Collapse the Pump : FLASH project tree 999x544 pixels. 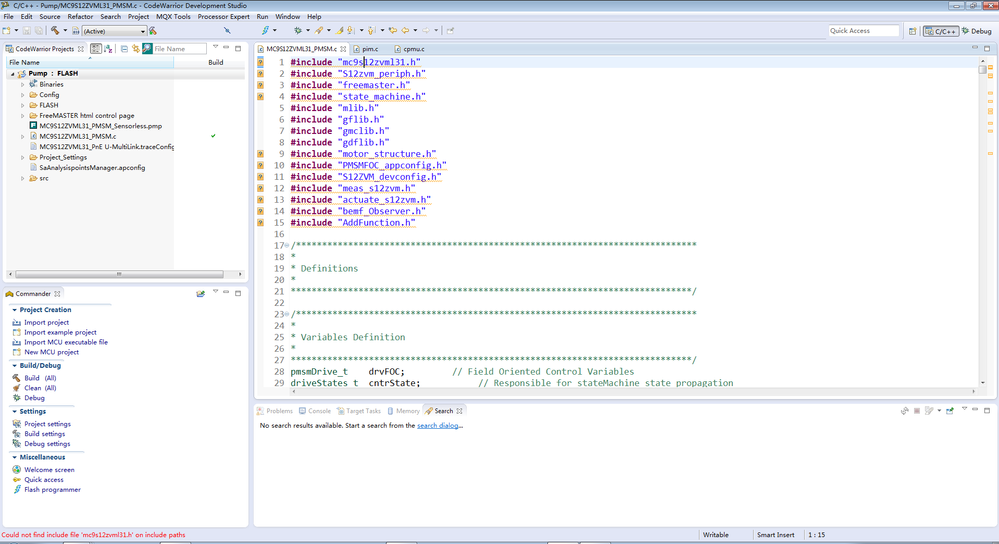point(12,74)
